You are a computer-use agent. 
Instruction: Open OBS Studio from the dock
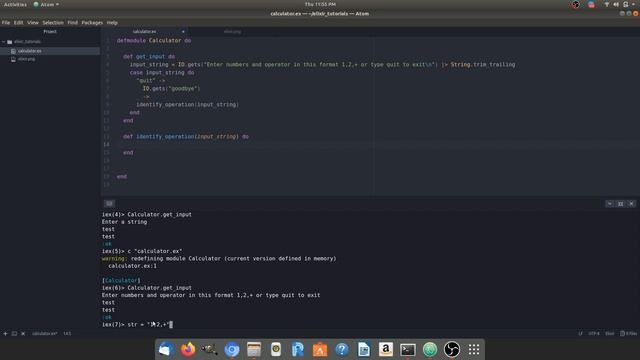click(x=452, y=349)
